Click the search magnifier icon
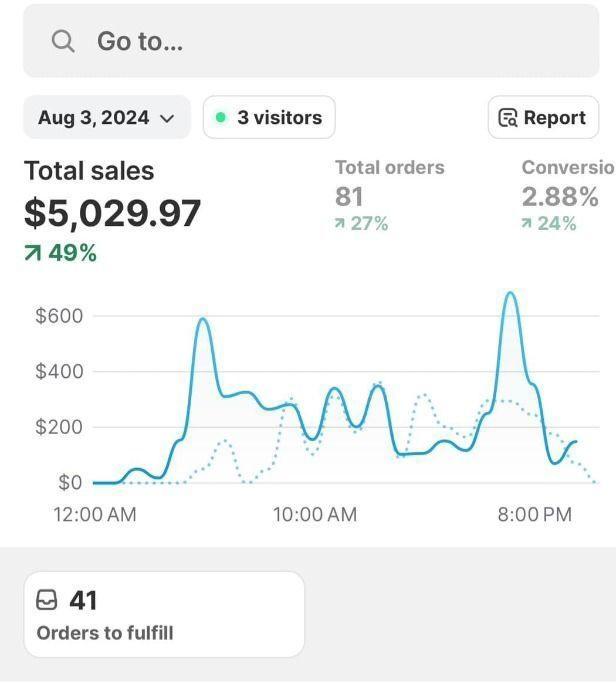Viewport: 616px width, 684px height. point(63,41)
